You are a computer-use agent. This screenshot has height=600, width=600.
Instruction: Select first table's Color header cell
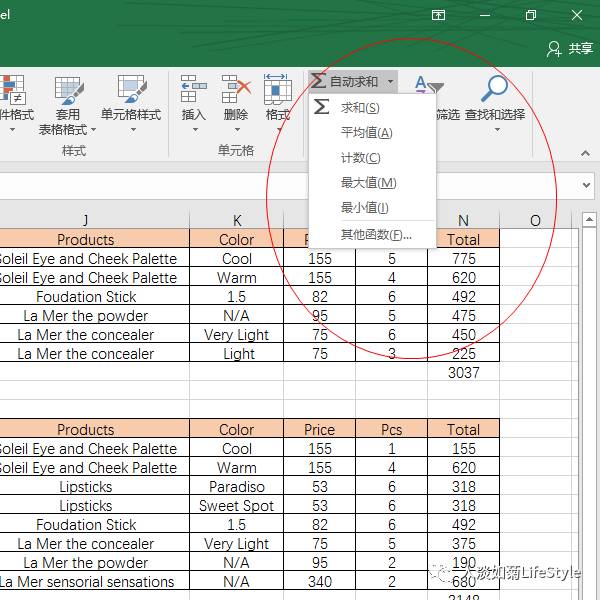pos(236,240)
